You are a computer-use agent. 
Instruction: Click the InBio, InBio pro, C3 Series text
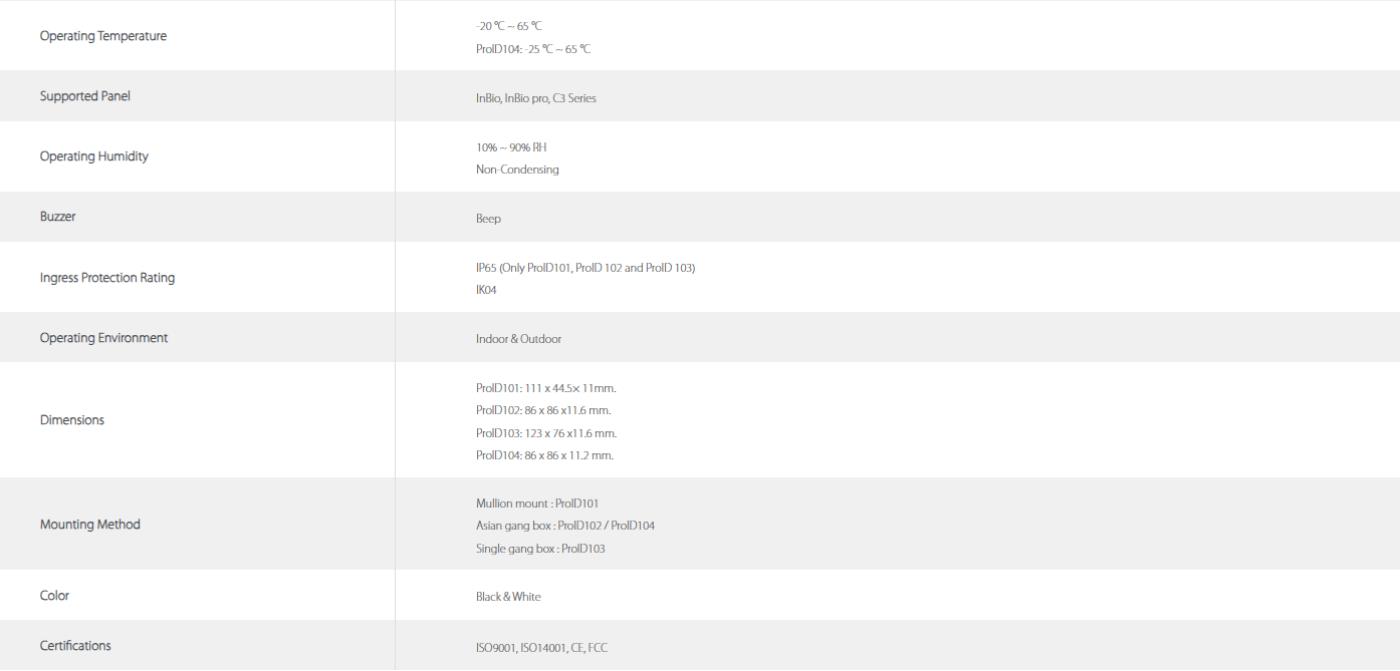[536, 98]
